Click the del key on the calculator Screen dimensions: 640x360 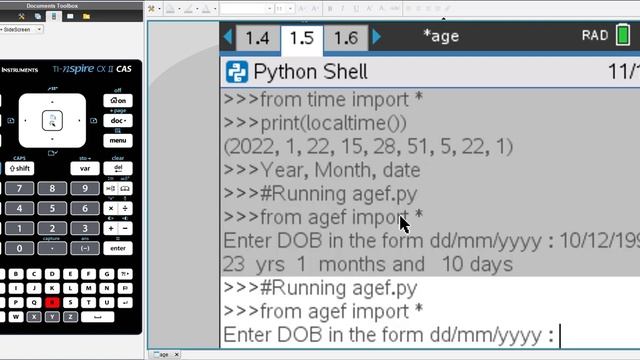point(118,168)
